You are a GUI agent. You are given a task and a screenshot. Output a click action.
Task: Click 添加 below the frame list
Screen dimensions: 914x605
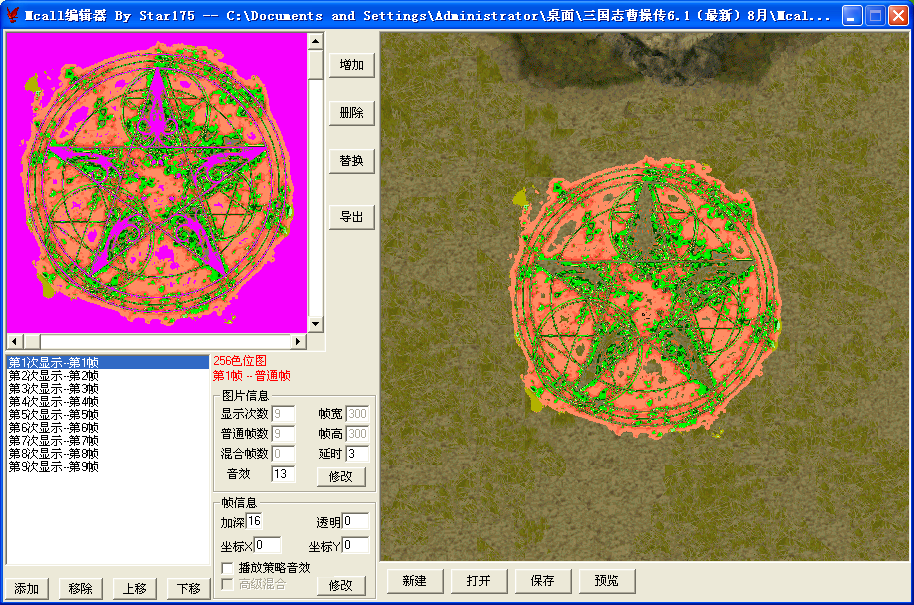point(27,589)
